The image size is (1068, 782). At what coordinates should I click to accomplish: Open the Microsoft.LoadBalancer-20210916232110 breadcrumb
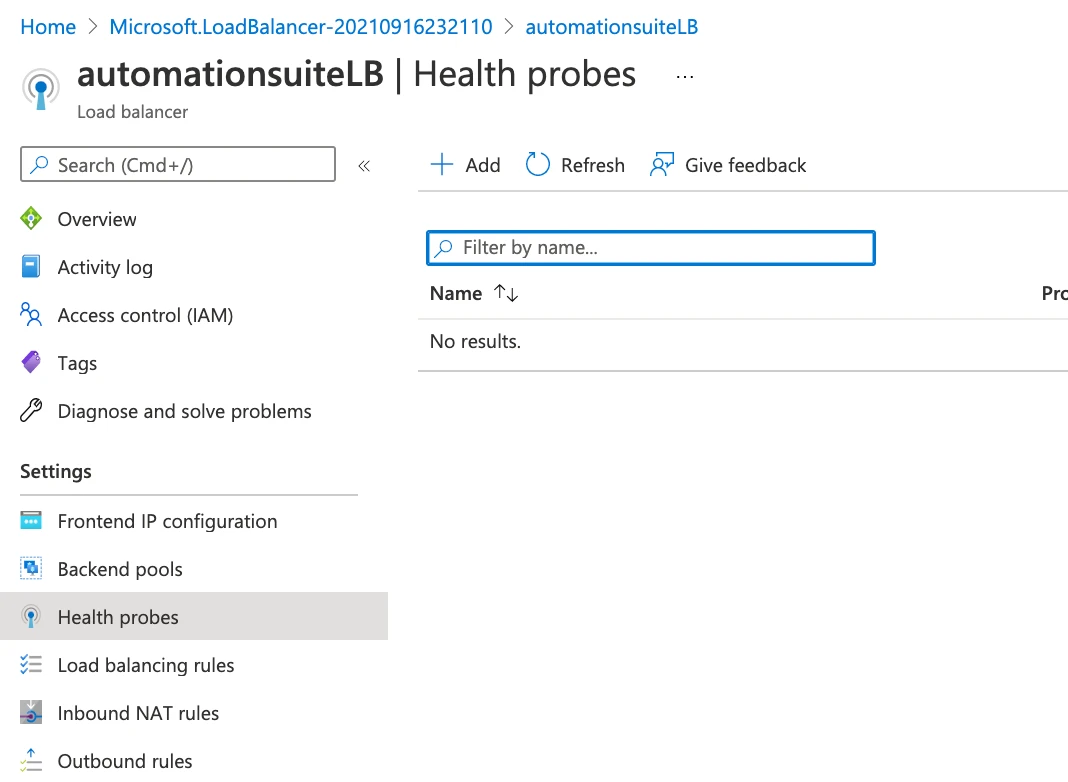pyautogui.click(x=300, y=27)
